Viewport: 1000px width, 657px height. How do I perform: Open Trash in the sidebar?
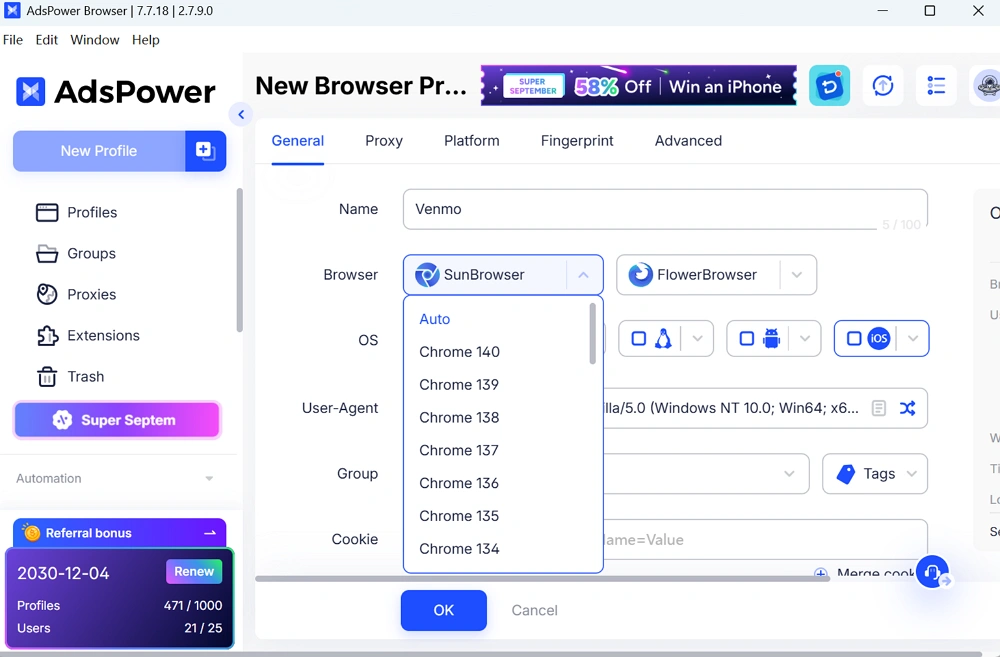pyautogui.click(x=85, y=377)
